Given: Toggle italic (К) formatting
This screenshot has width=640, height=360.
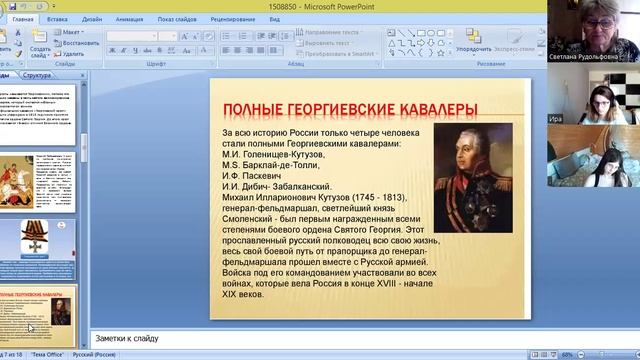Looking at the screenshot, I should coord(124,50).
